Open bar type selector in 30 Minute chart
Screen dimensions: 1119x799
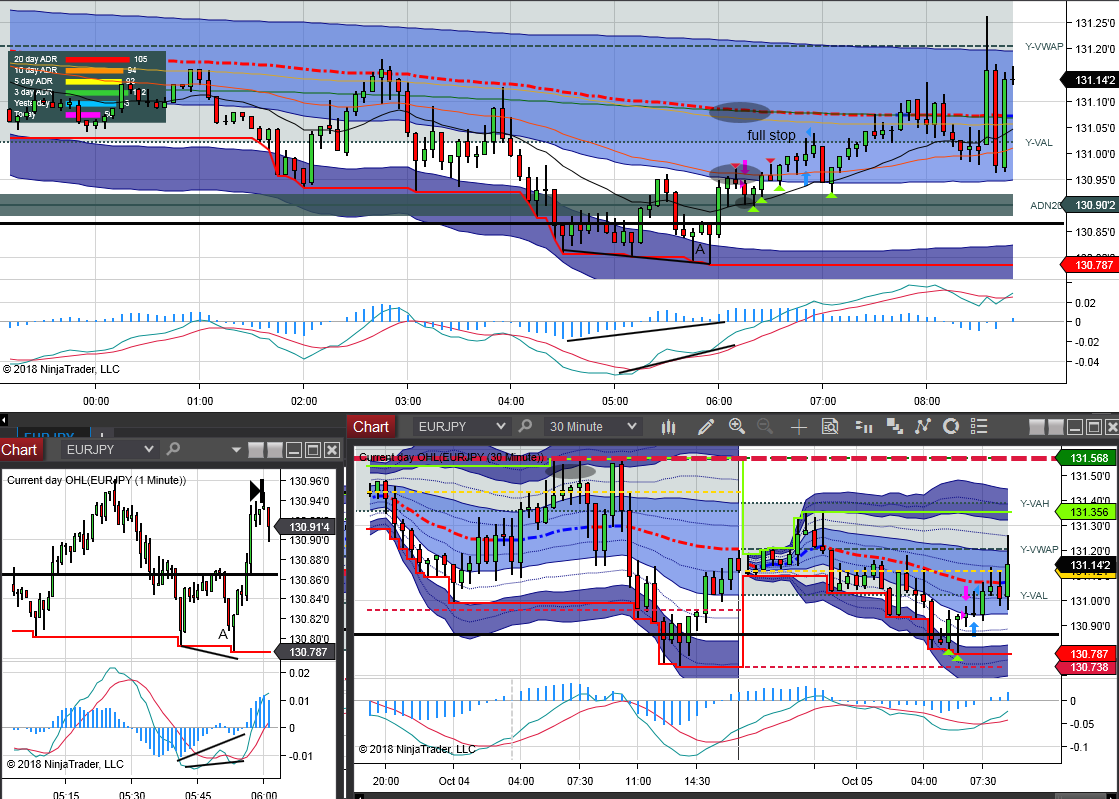click(668, 427)
